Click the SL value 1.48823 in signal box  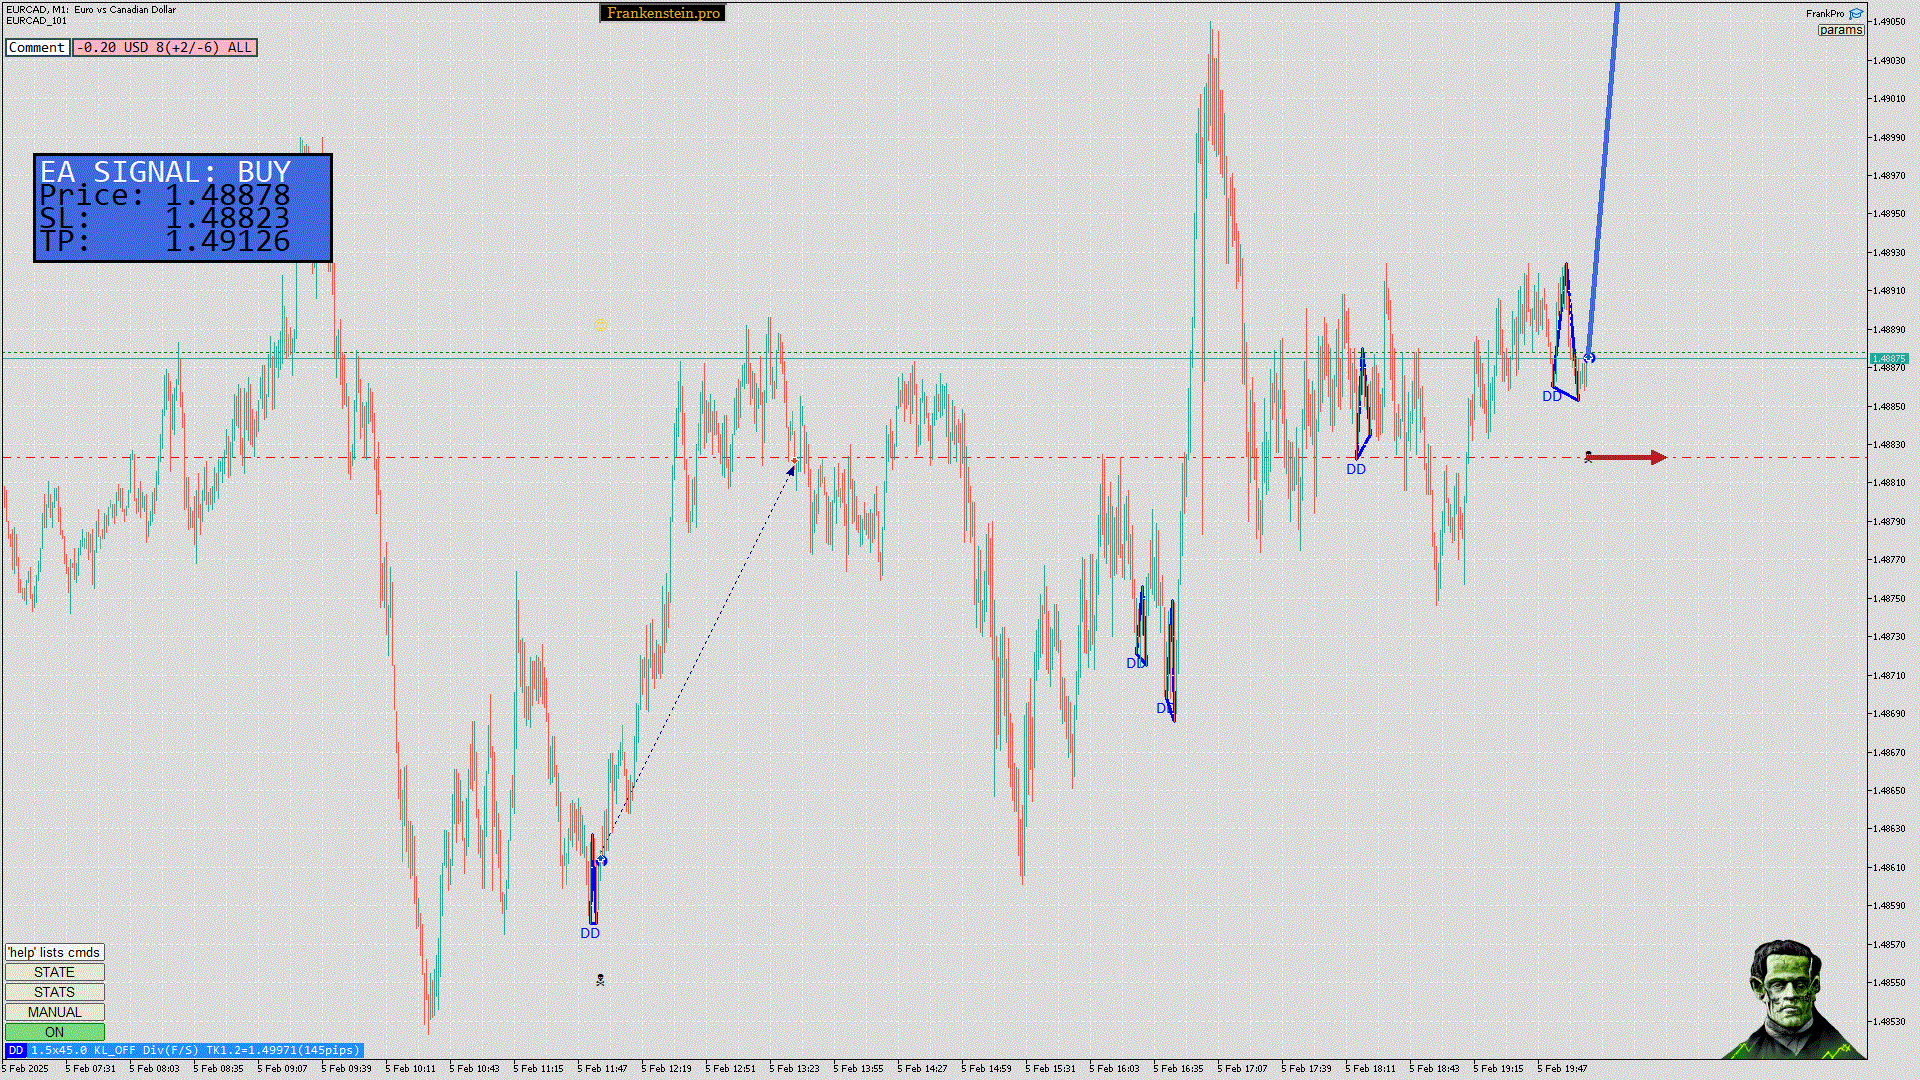pyautogui.click(x=227, y=219)
